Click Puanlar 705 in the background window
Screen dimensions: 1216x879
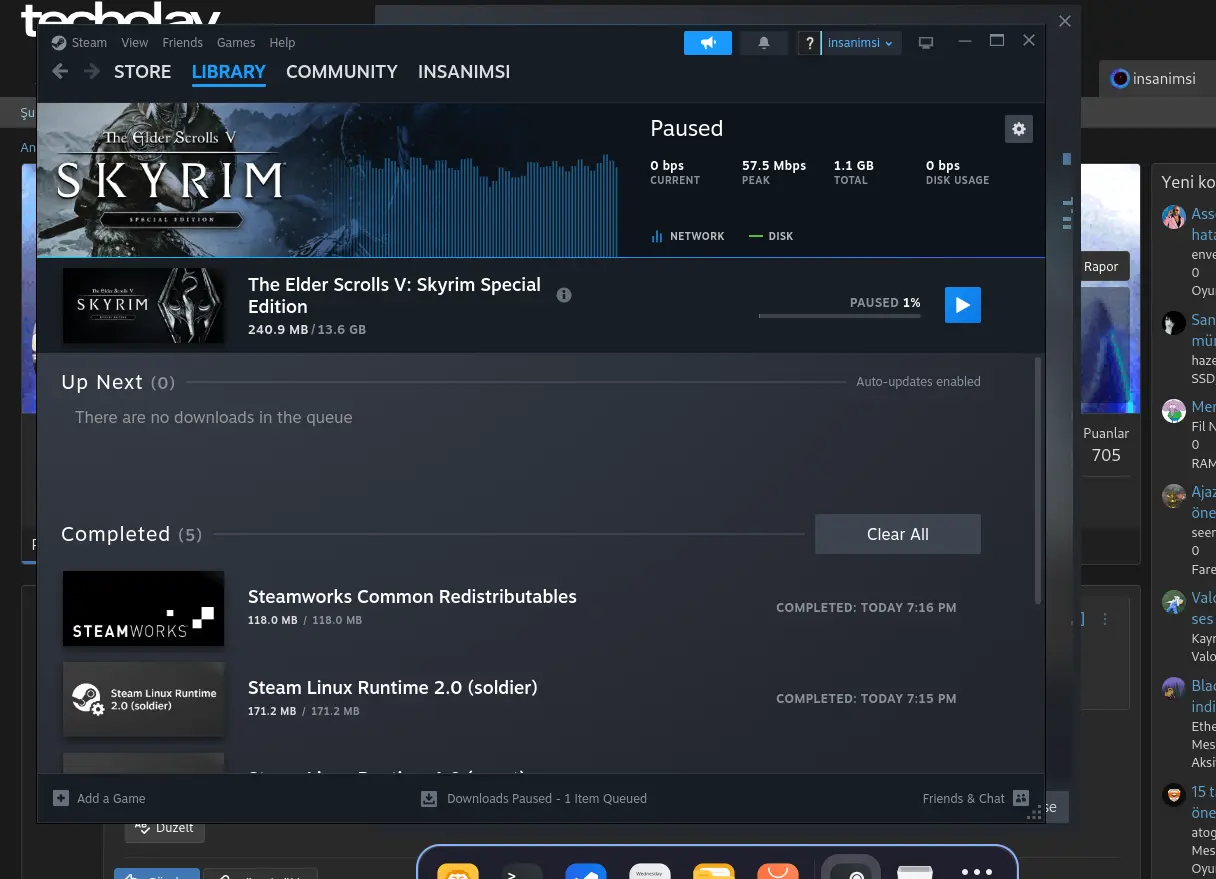[1106, 445]
